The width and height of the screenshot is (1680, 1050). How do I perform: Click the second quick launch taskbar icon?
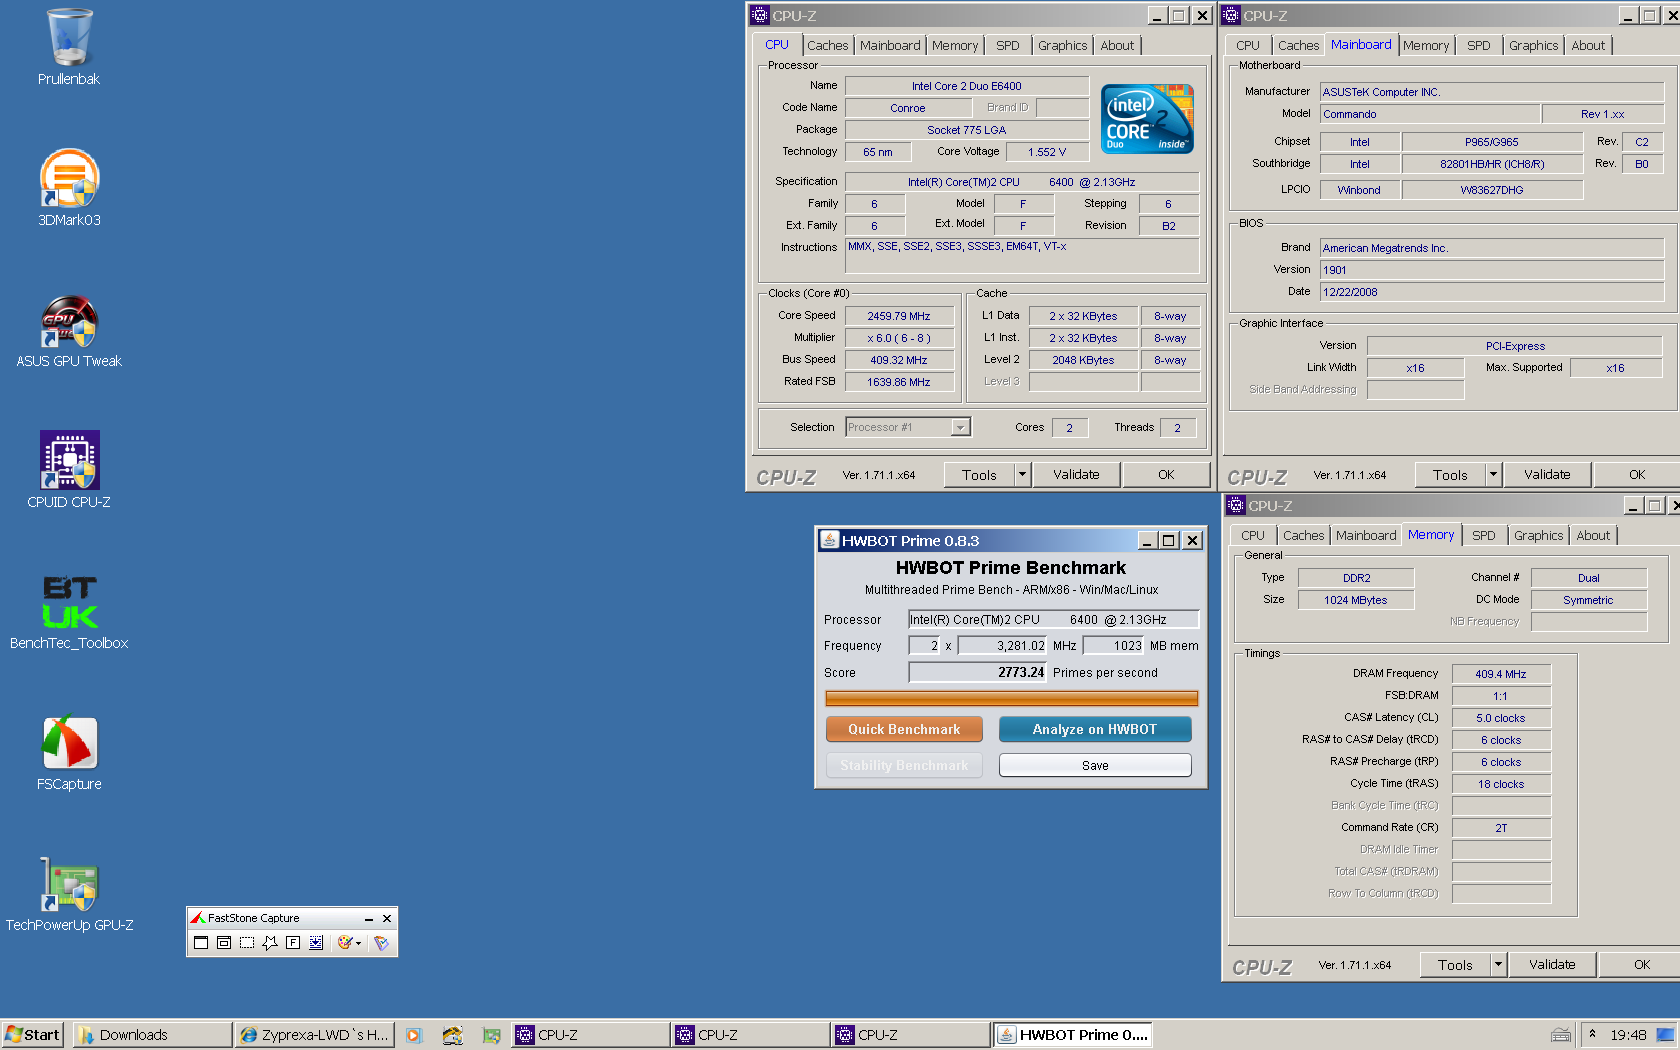pyautogui.click(x=452, y=1035)
